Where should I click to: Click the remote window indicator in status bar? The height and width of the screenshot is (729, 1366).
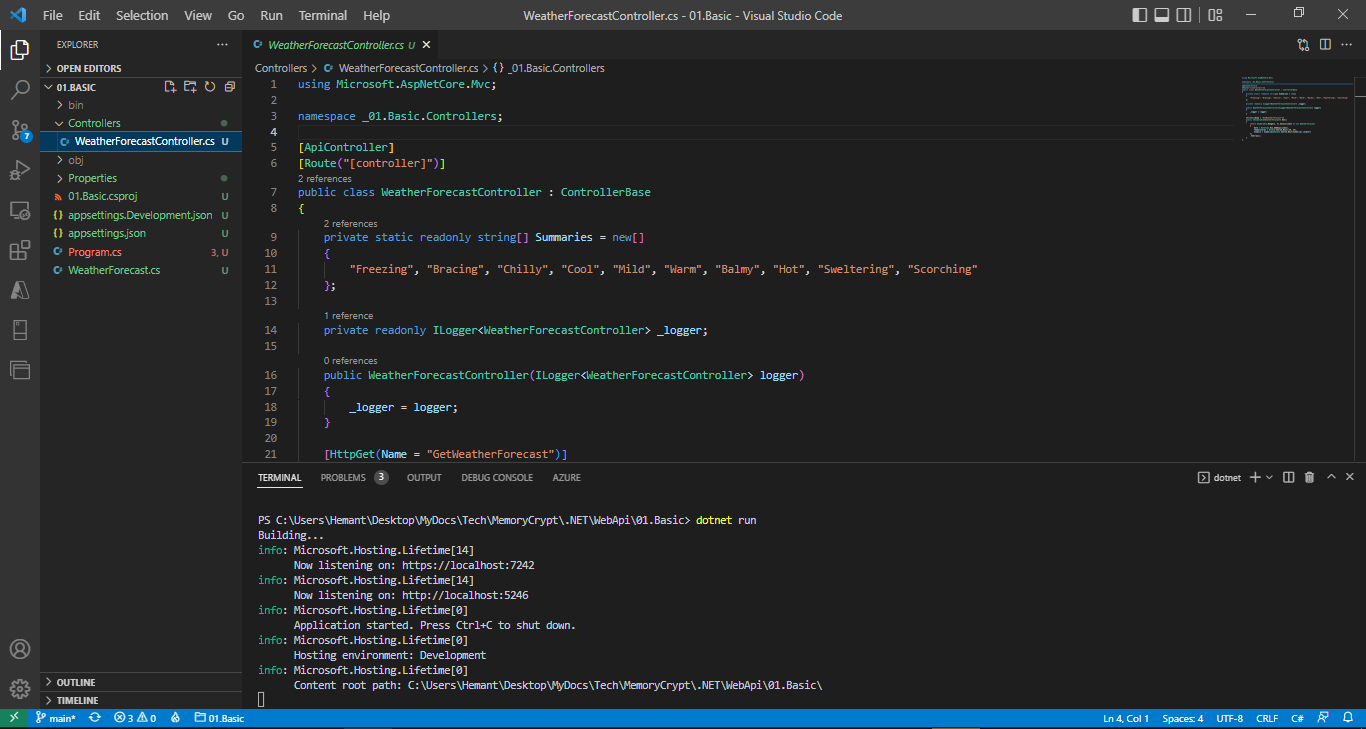point(14,718)
